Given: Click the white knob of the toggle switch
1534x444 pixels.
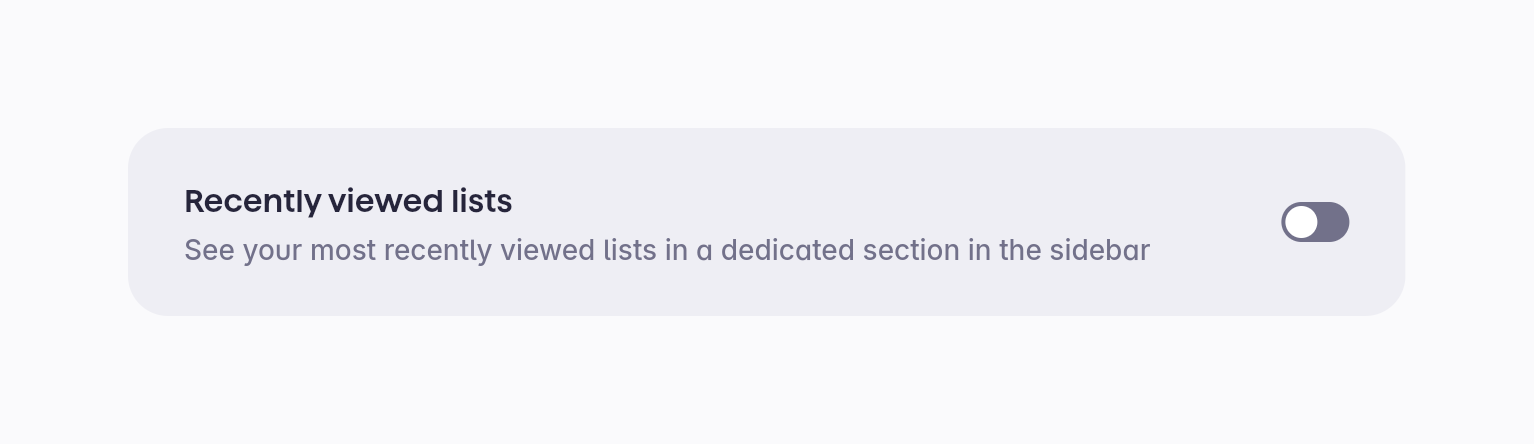Looking at the screenshot, I should pyautogui.click(x=1301, y=222).
